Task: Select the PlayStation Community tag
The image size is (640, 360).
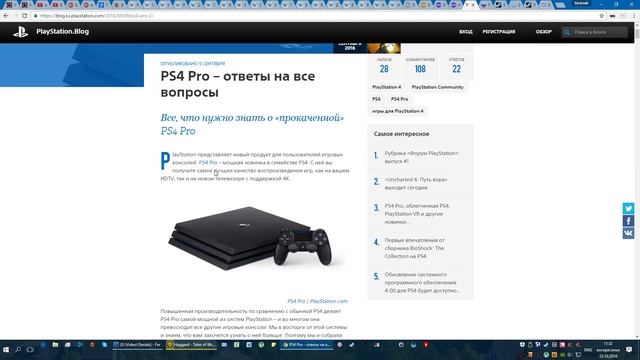Action: (438, 87)
